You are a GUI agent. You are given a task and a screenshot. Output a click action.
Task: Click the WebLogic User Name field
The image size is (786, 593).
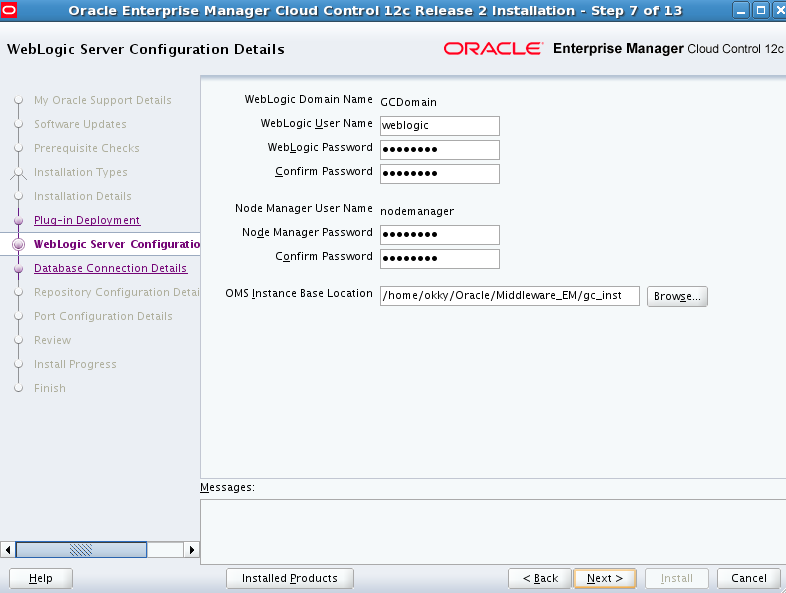click(x=440, y=126)
